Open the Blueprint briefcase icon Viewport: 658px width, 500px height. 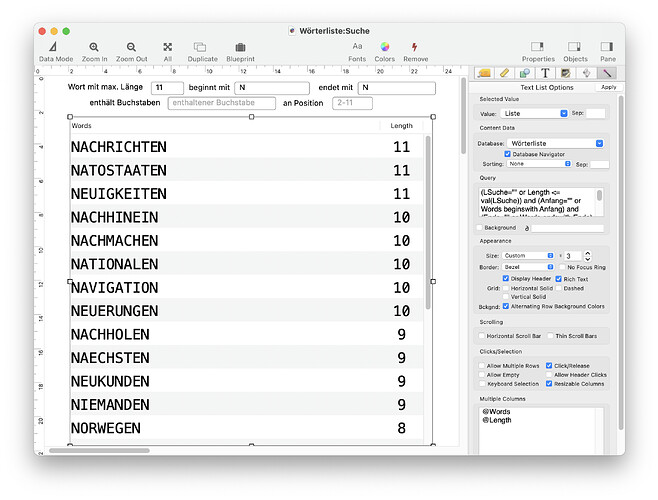coord(240,47)
